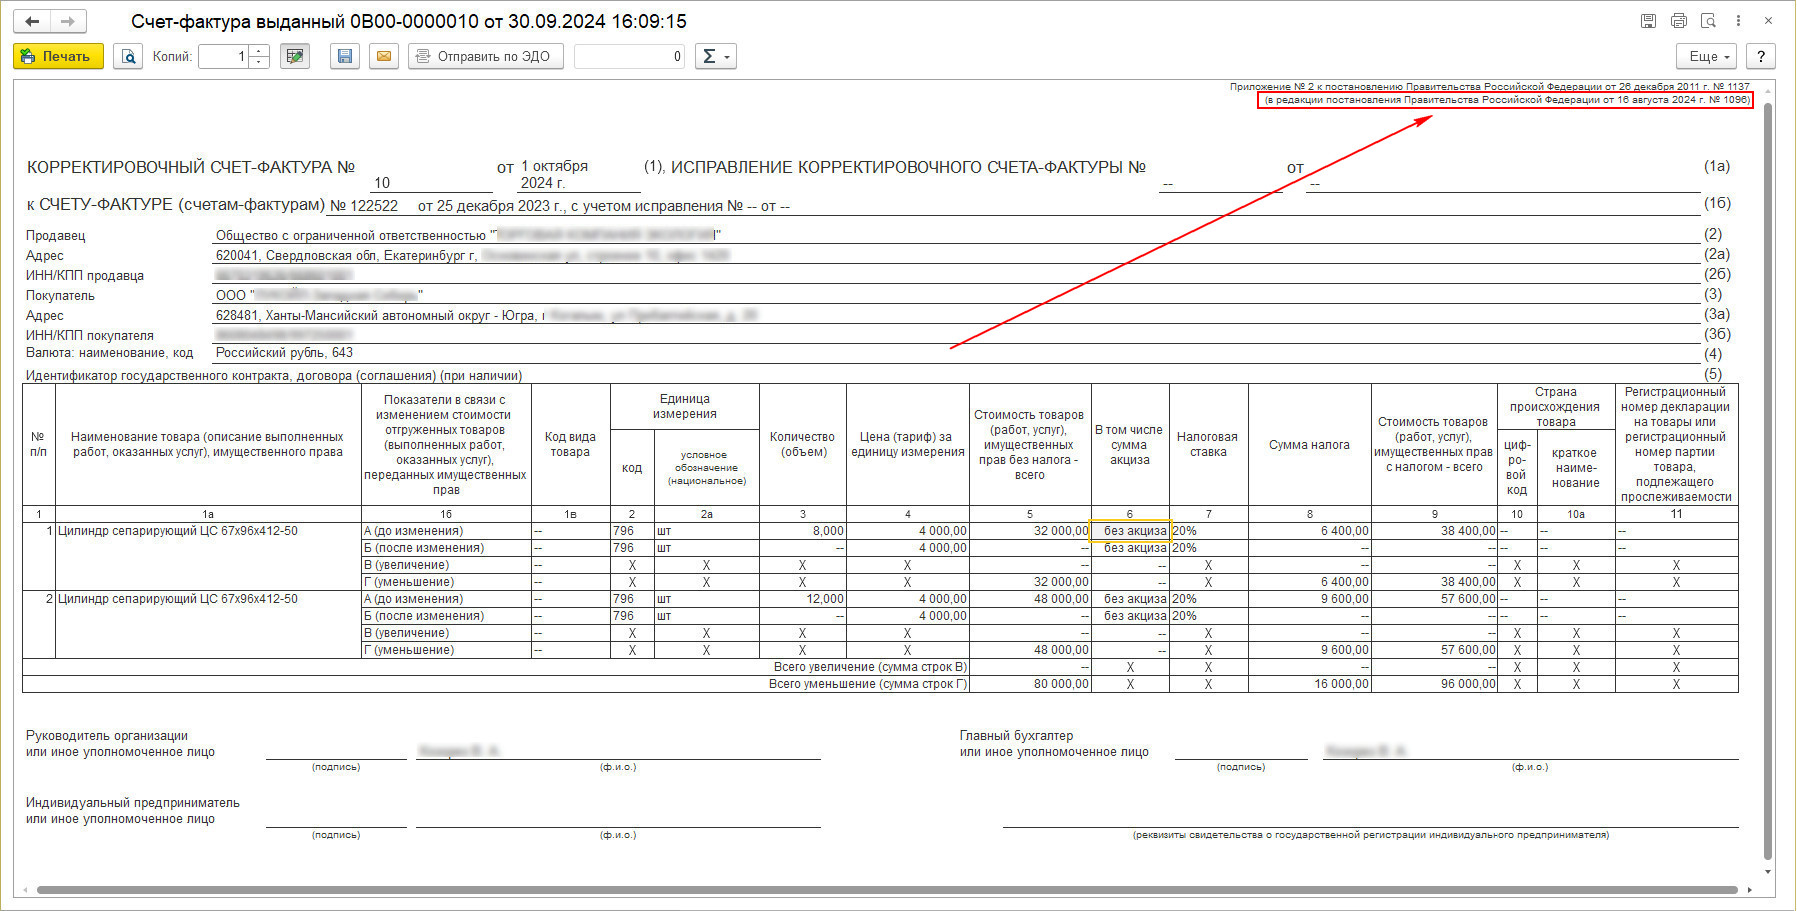Select the date cell '1 октября 2024 г.'
Image resolution: width=1797 pixels, height=911 pixels.
tap(578, 175)
